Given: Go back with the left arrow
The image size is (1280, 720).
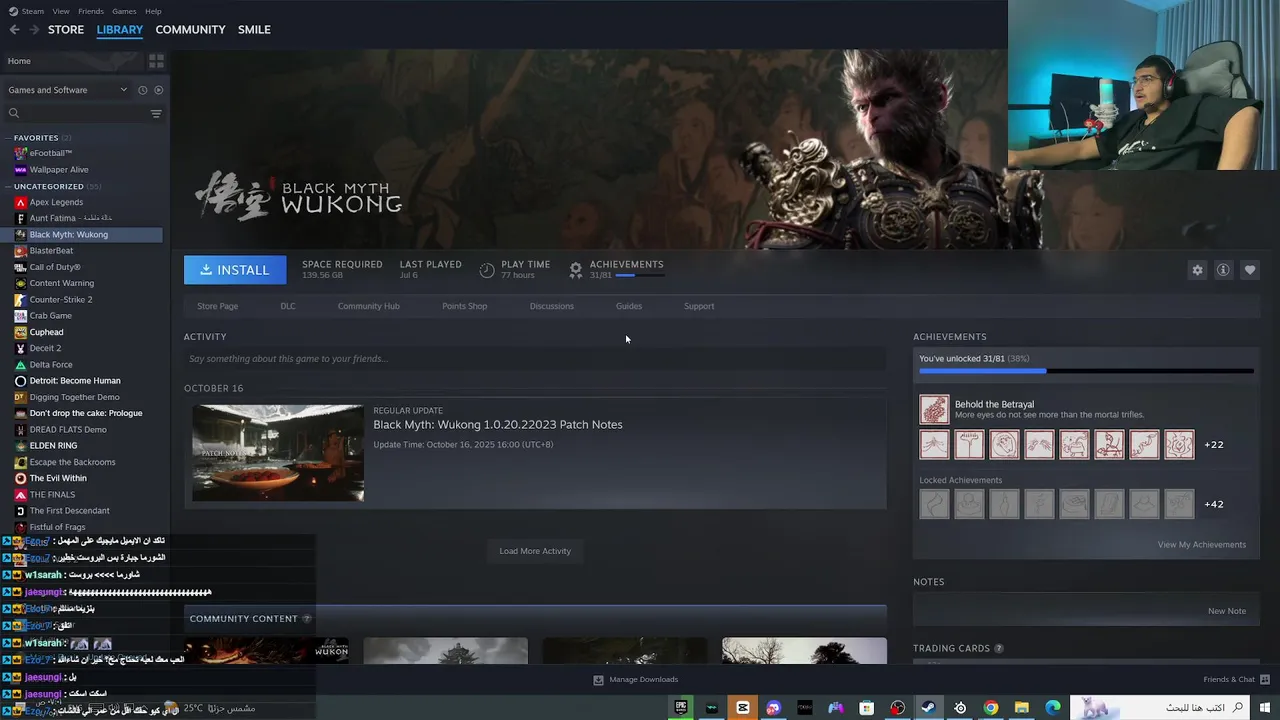Looking at the screenshot, I should click(x=14, y=29).
